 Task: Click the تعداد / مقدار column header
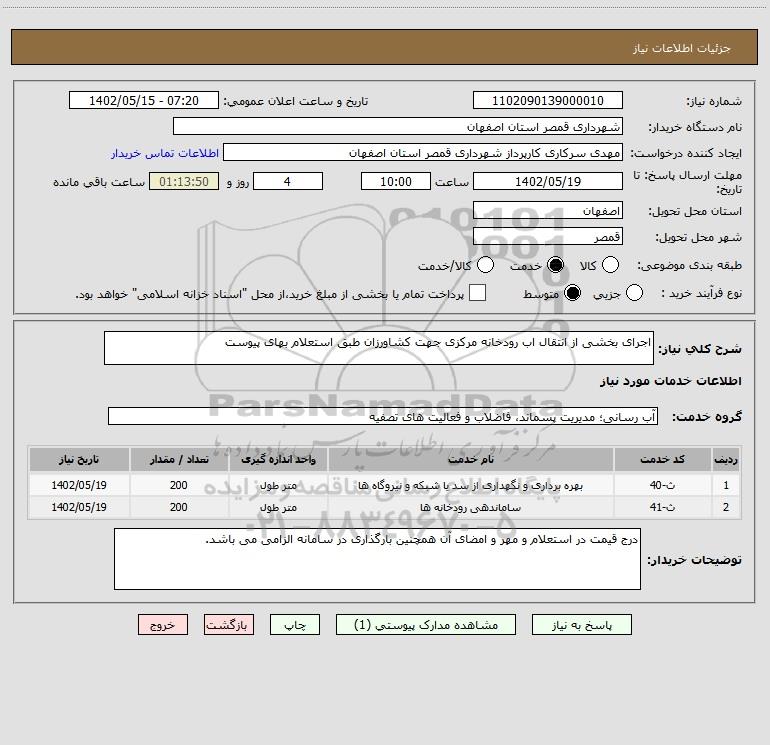[x=179, y=459]
